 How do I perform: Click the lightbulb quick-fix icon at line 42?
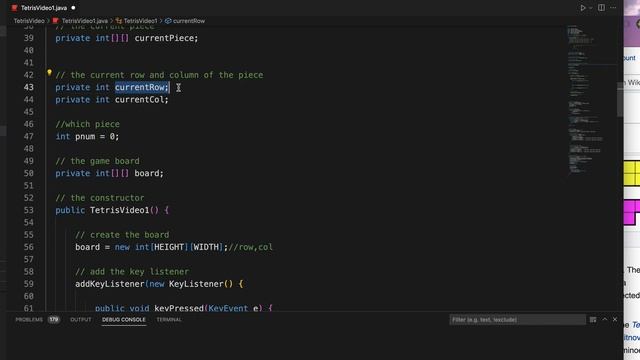[x=49, y=73]
